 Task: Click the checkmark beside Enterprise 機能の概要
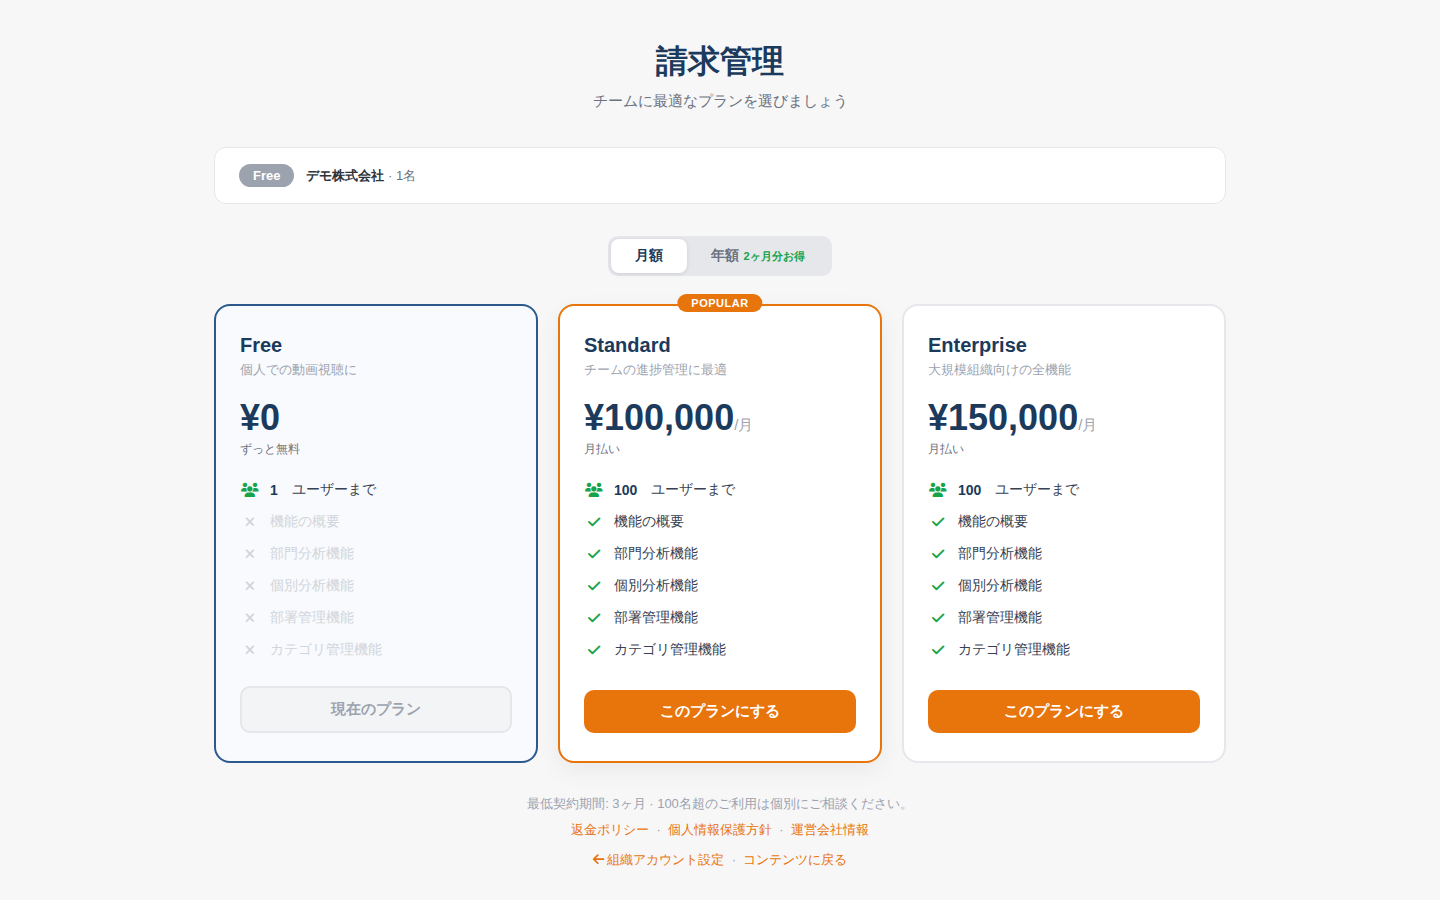tap(938, 522)
